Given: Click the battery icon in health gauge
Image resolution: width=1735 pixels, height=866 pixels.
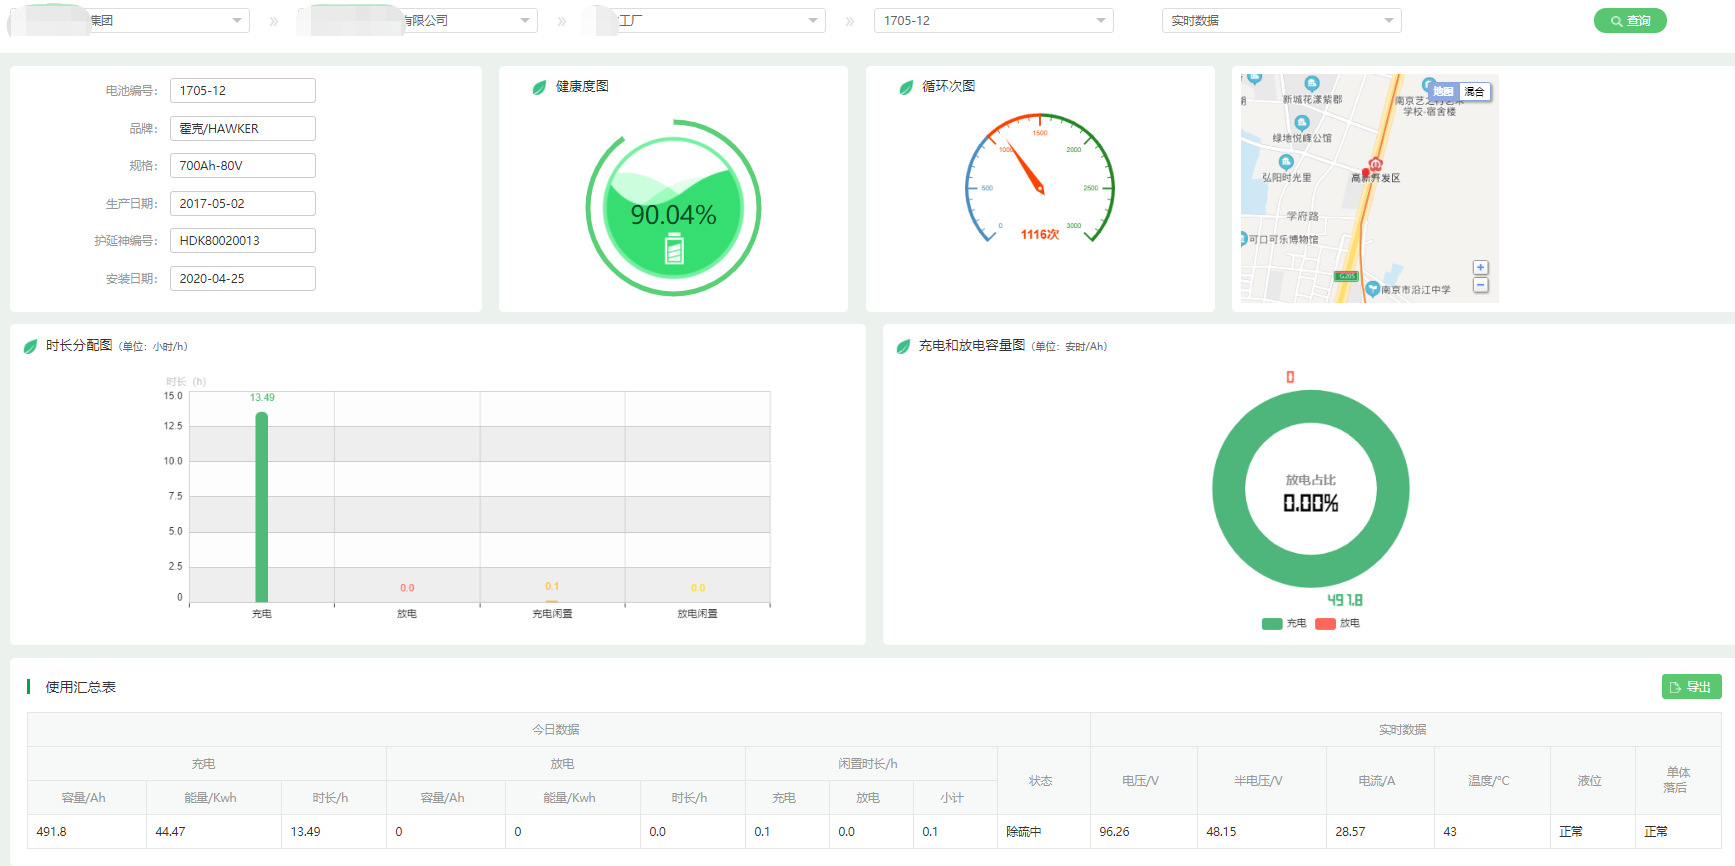Looking at the screenshot, I should (x=674, y=248).
